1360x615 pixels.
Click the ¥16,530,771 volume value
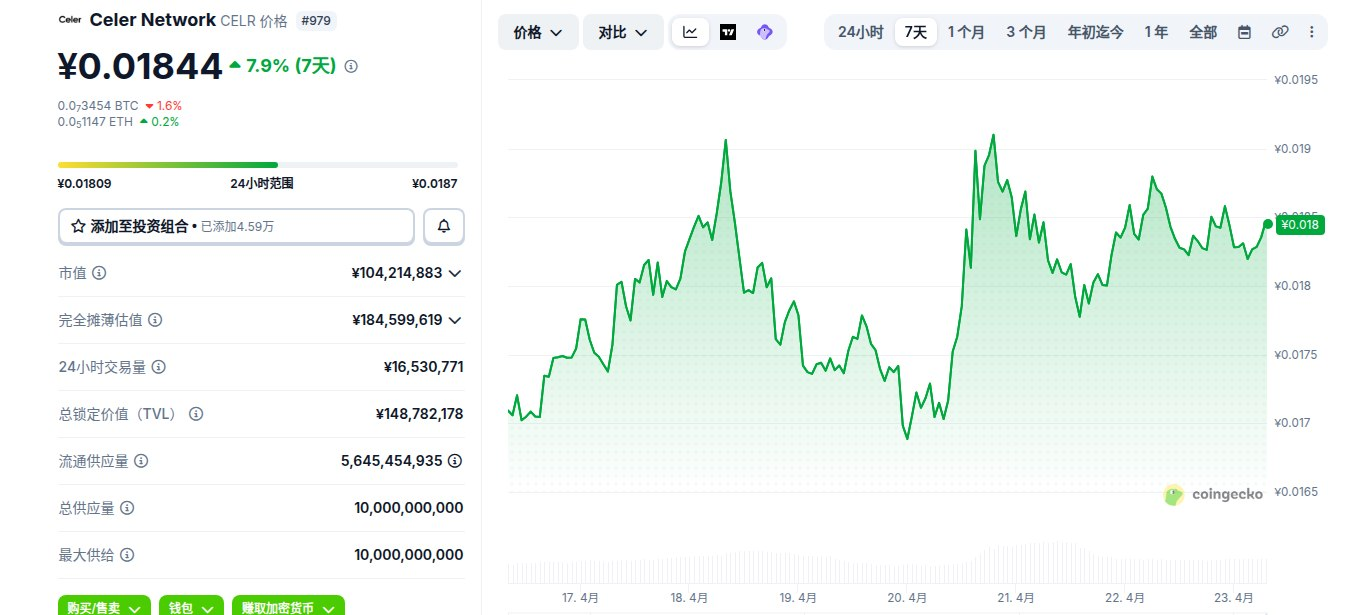[423, 367]
